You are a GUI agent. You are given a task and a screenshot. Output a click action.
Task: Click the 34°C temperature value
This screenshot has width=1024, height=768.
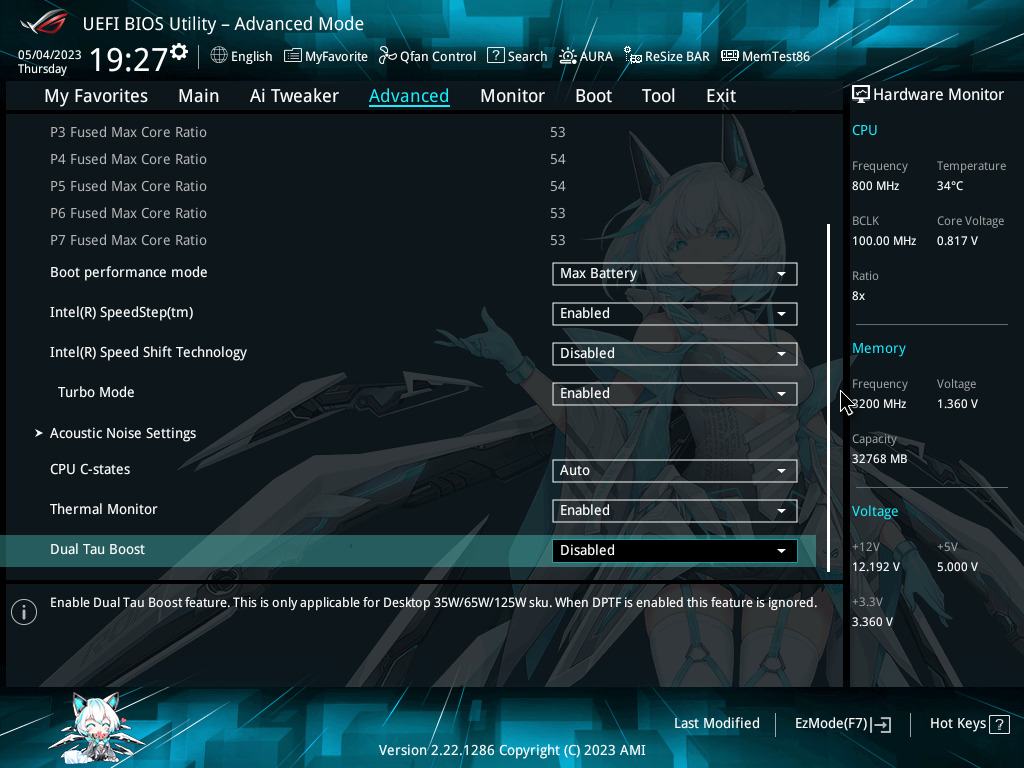pos(950,185)
